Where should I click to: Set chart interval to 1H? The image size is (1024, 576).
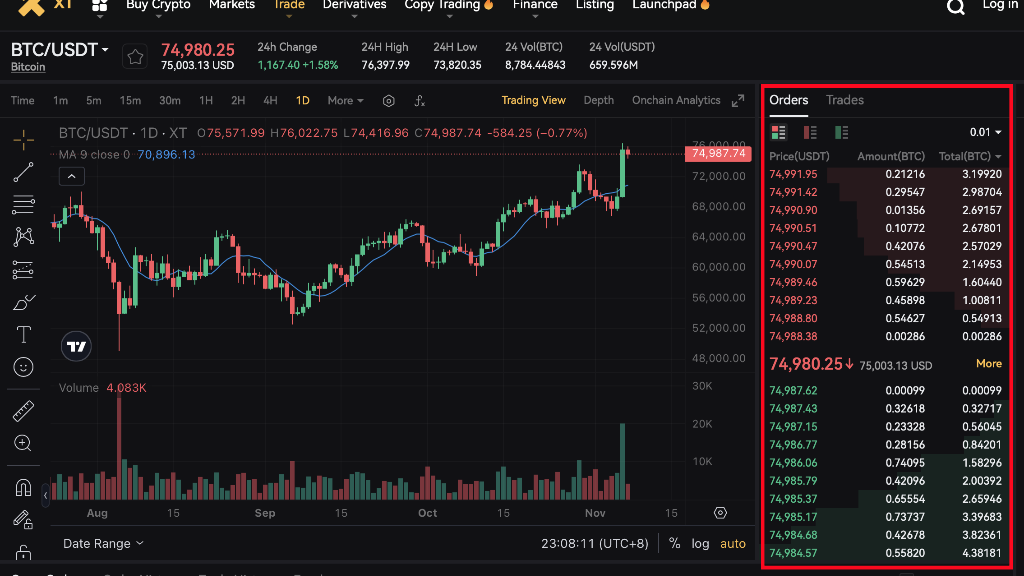(206, 101)
